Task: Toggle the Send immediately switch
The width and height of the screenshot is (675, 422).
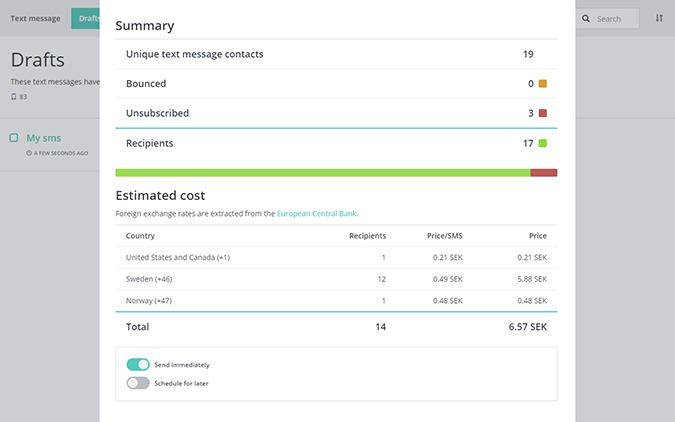Action: tap(138, 365)
